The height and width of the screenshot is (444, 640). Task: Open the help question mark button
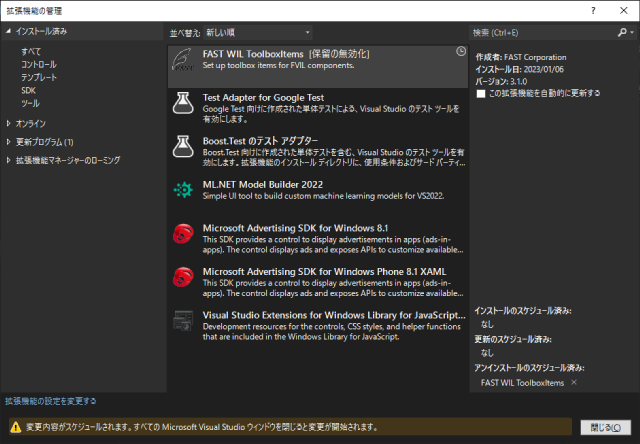593,11
